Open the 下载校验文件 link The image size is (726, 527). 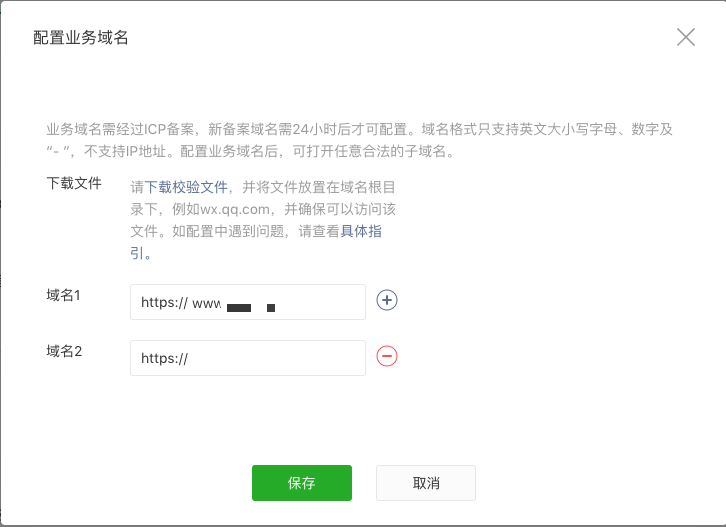187,187
